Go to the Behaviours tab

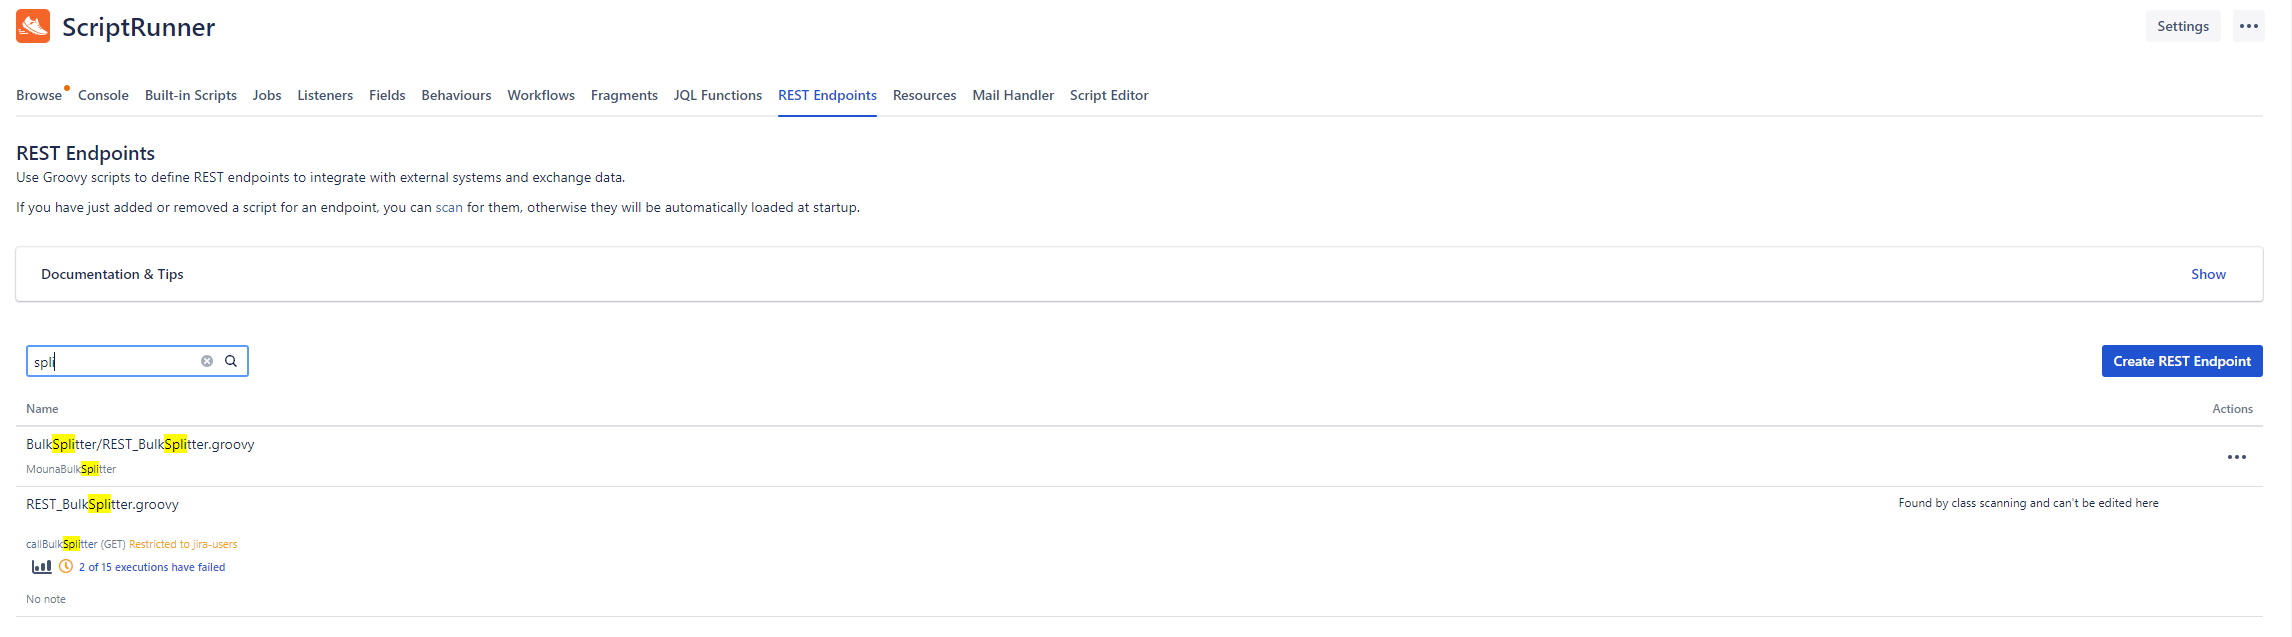(x=456, y=95)
